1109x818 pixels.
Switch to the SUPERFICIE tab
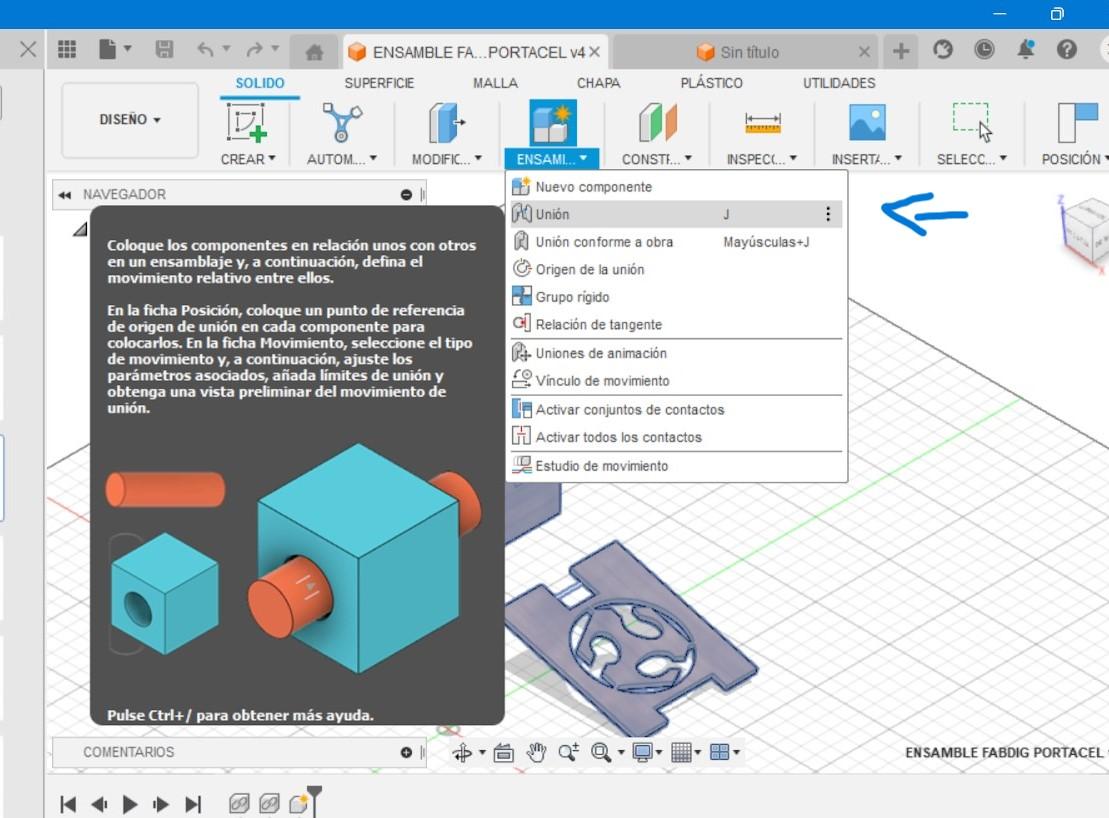[379, 83]
